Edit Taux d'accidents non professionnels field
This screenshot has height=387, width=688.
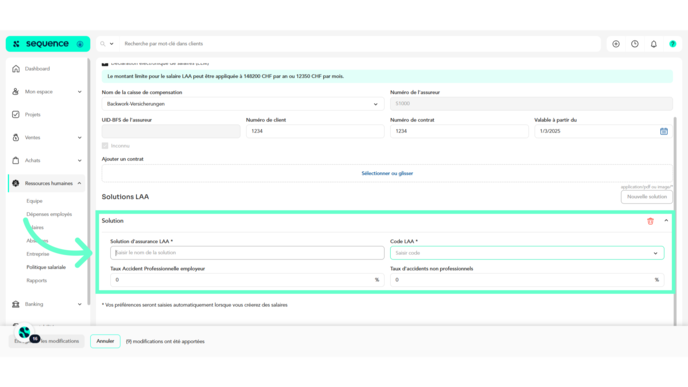527,280
